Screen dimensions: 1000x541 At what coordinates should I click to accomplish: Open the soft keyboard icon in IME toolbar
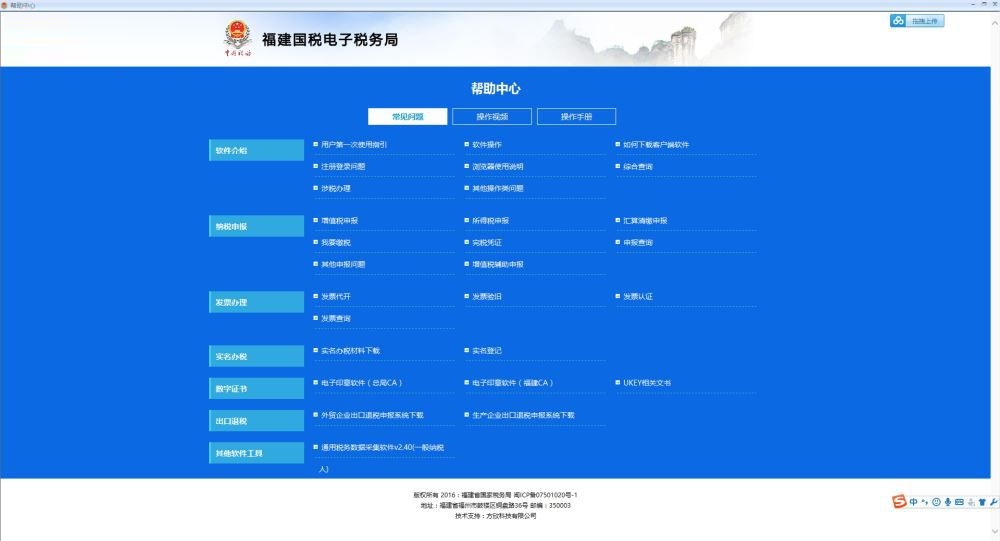coord(959,502)
